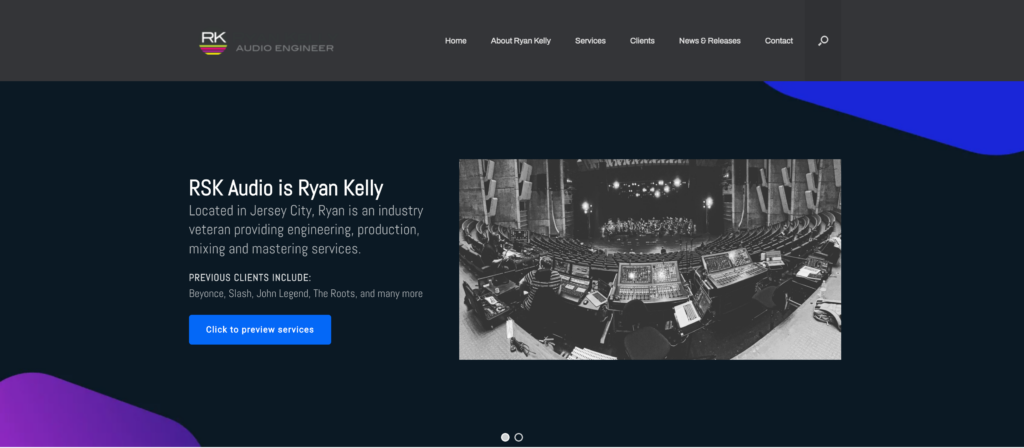Open the search magnifier icon
The image size is (1024, 448).
[823, 40]
